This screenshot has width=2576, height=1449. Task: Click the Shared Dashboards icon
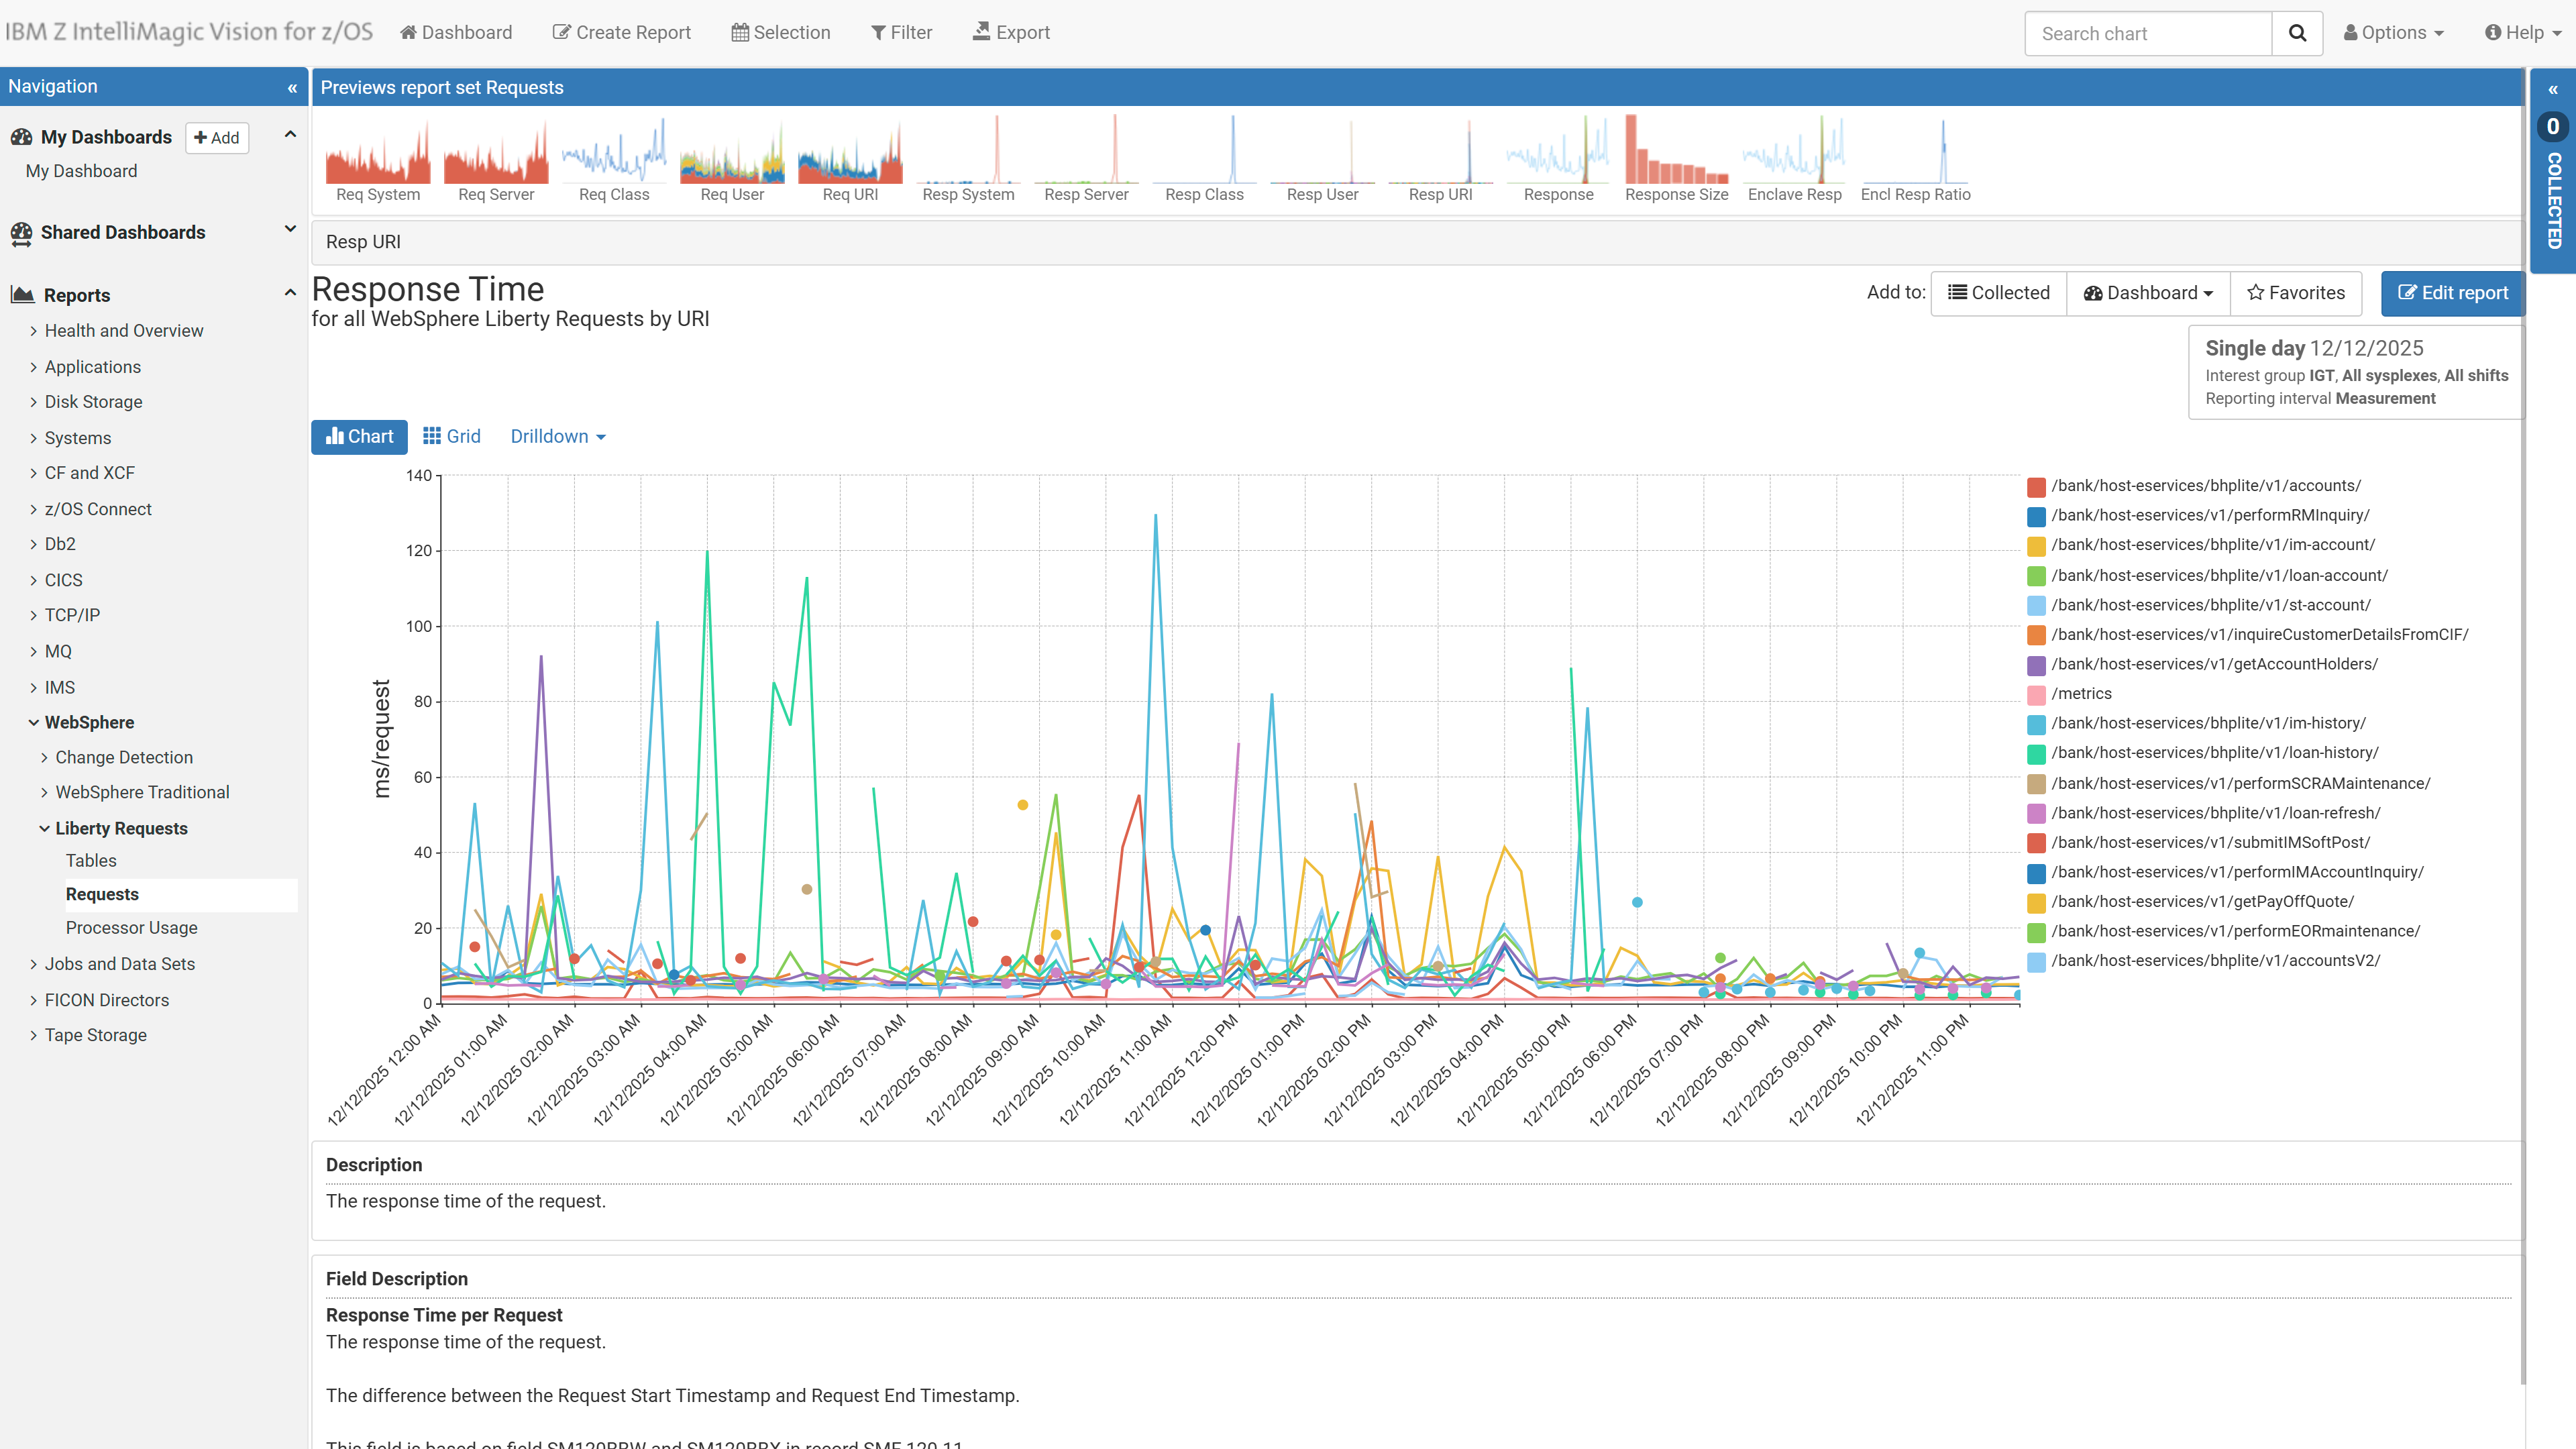pyautogui.click(x=21, y=233)
